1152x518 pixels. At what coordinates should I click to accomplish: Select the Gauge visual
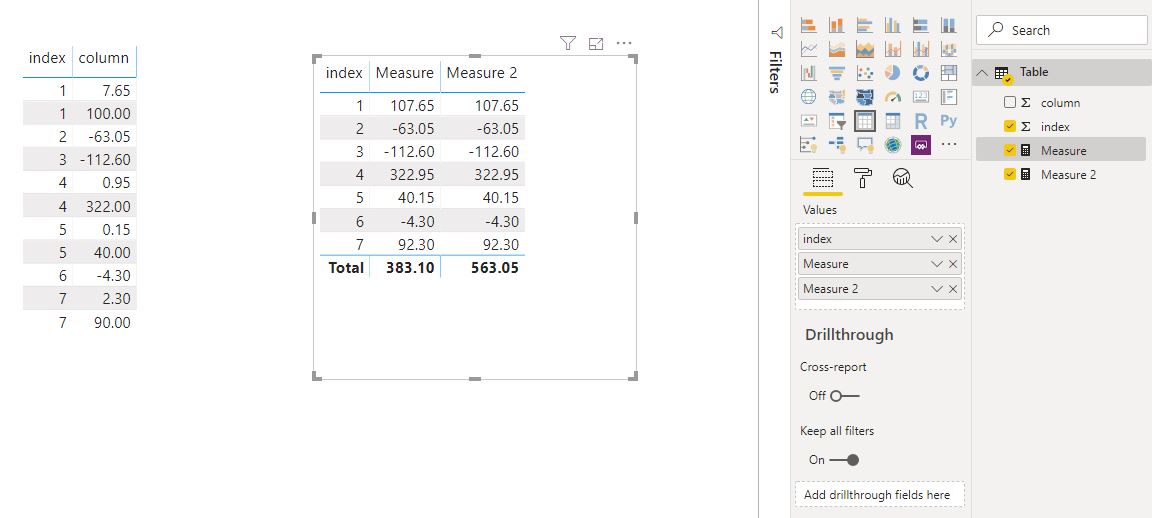(893, 96)
